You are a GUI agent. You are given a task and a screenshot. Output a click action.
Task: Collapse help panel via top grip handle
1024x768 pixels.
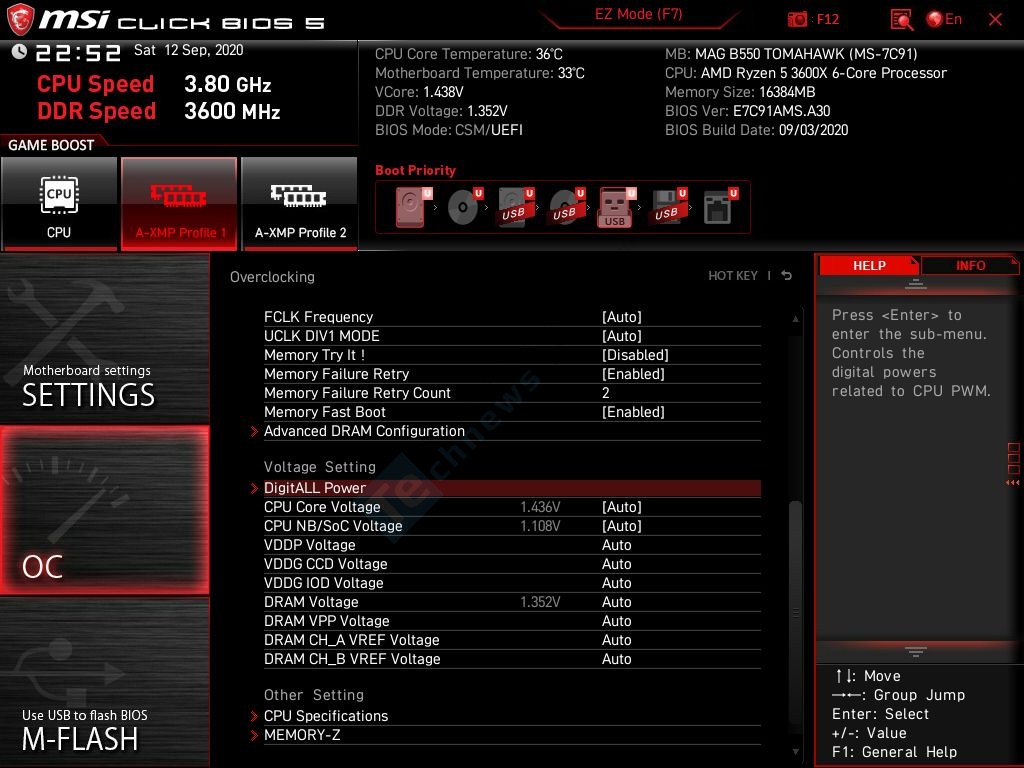click(x=916, y=284)
